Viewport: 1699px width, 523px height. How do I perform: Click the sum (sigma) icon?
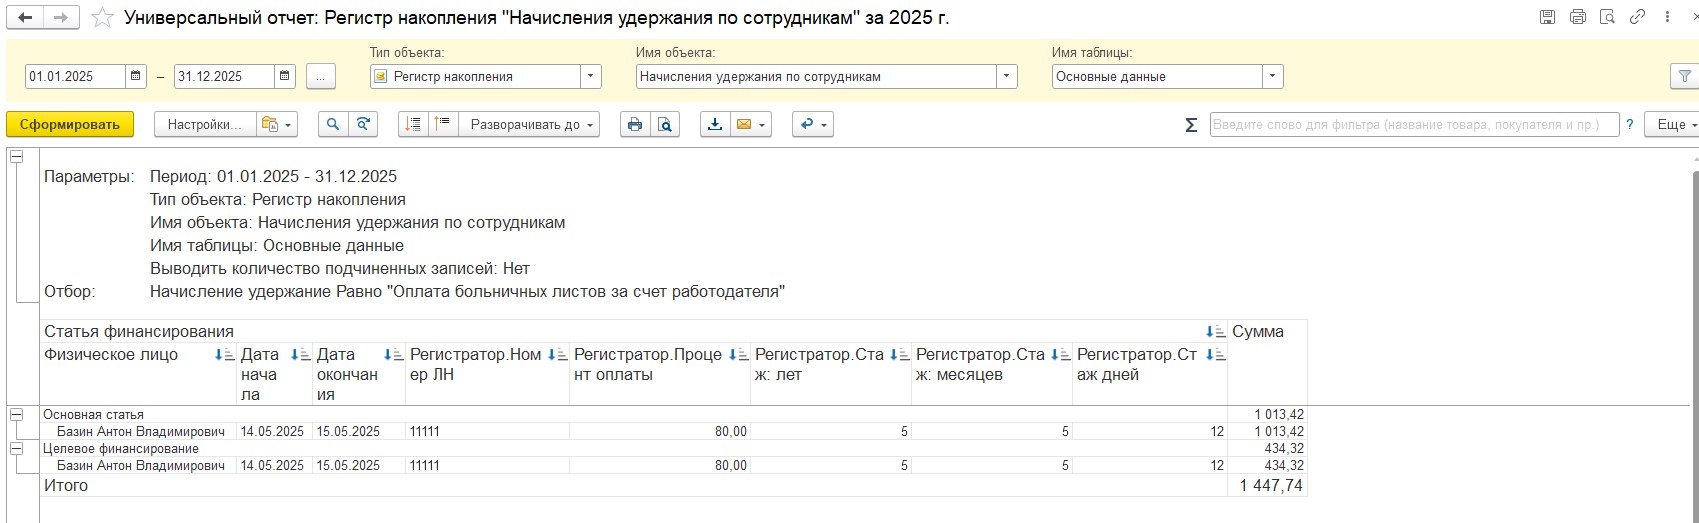tap(1190, 125)
